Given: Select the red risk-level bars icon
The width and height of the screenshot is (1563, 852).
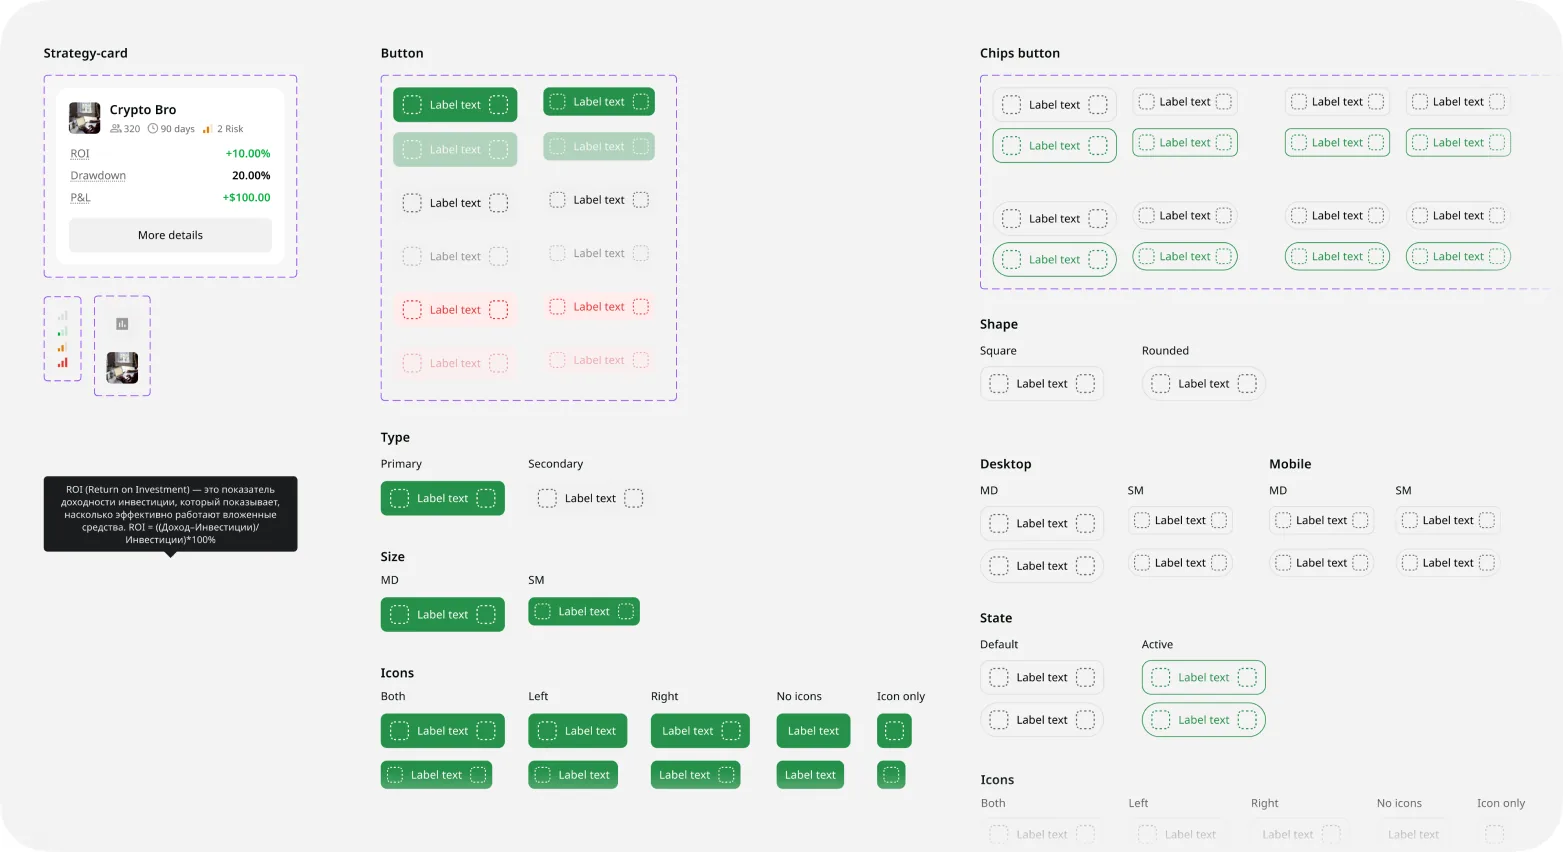Looking at the screenshot, I should click(x=62, y=363).
